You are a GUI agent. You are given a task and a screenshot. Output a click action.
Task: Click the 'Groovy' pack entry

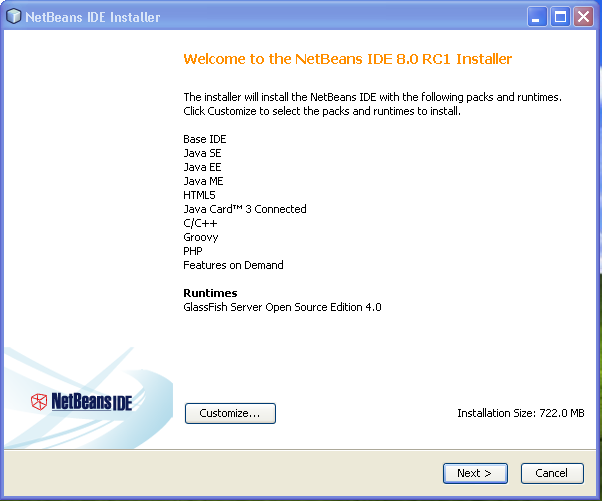tap(200, 237)
